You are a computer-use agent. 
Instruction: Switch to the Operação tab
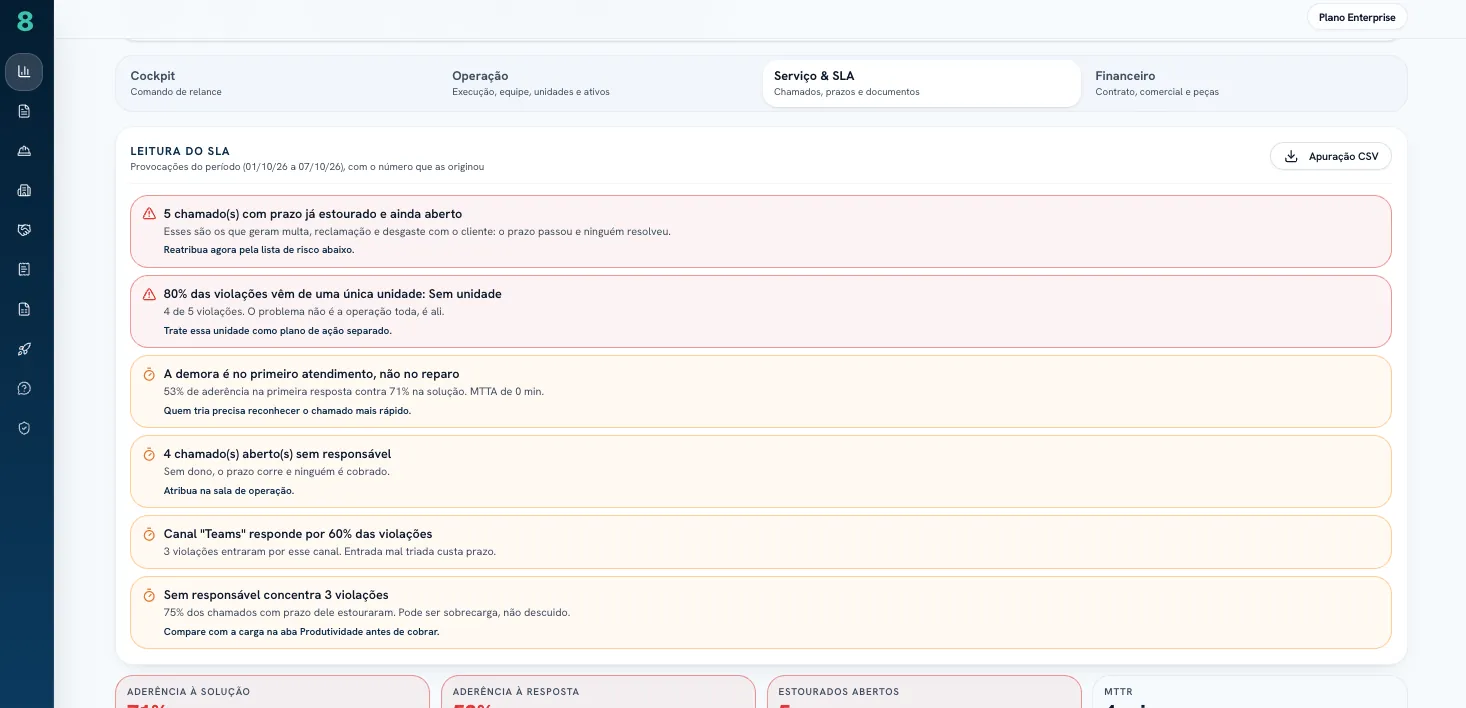point(601,83)
